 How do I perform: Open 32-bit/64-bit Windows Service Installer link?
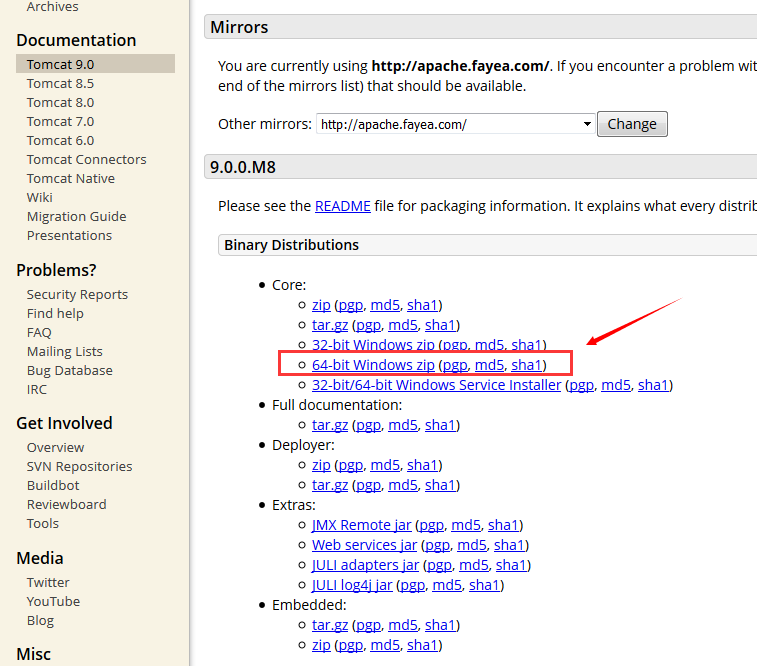pos(436,385)
